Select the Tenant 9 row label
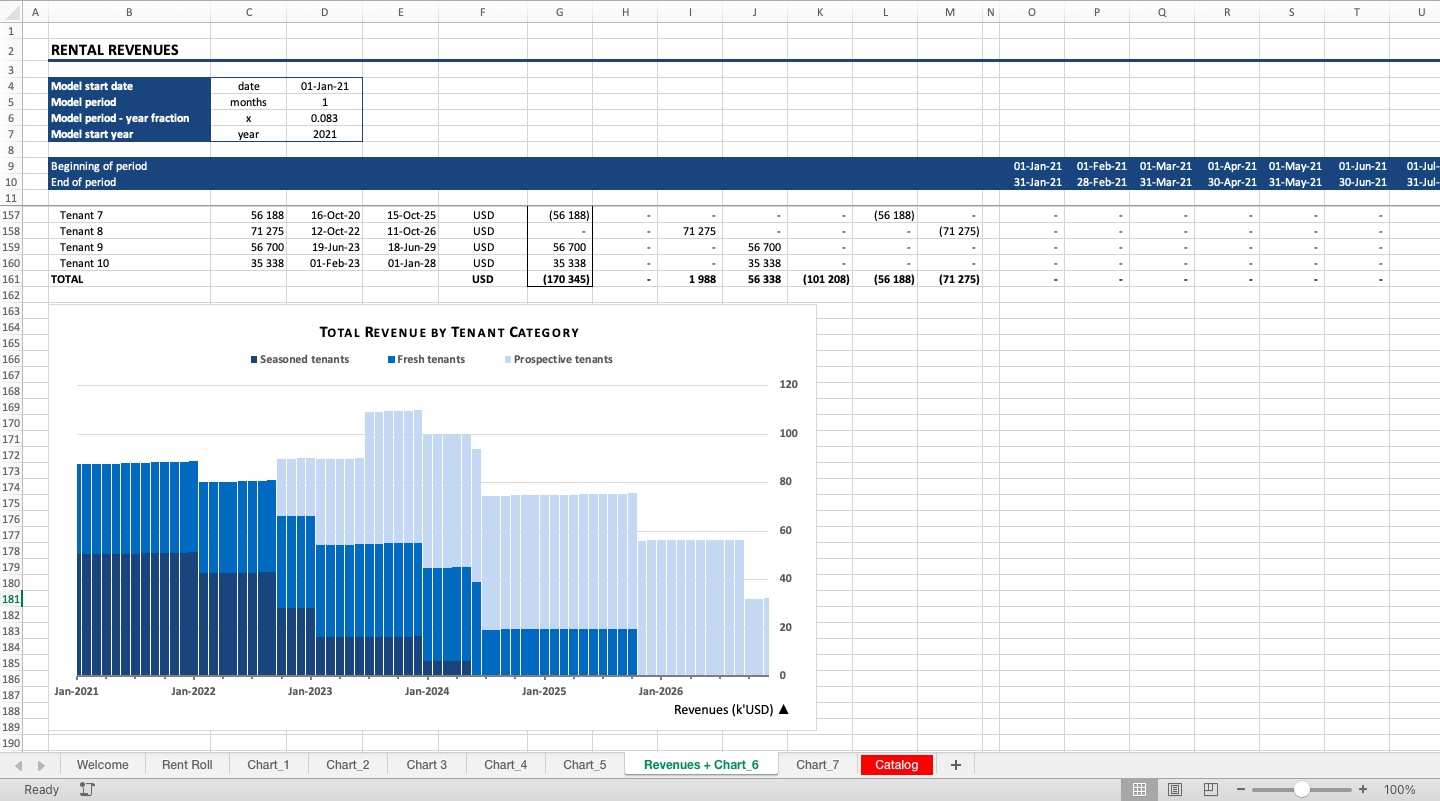 coord(82,247)
